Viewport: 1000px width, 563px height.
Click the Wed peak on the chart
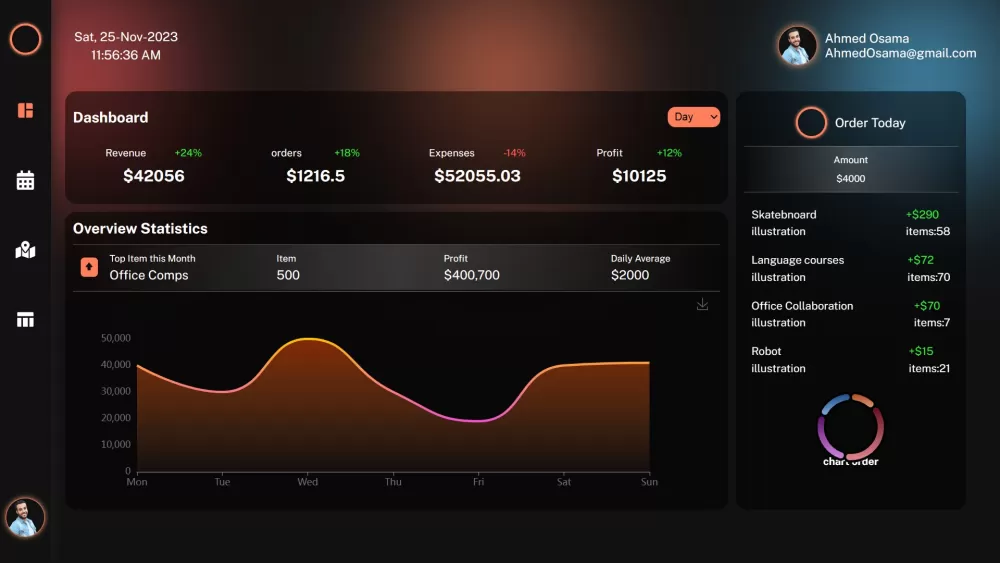308,339
